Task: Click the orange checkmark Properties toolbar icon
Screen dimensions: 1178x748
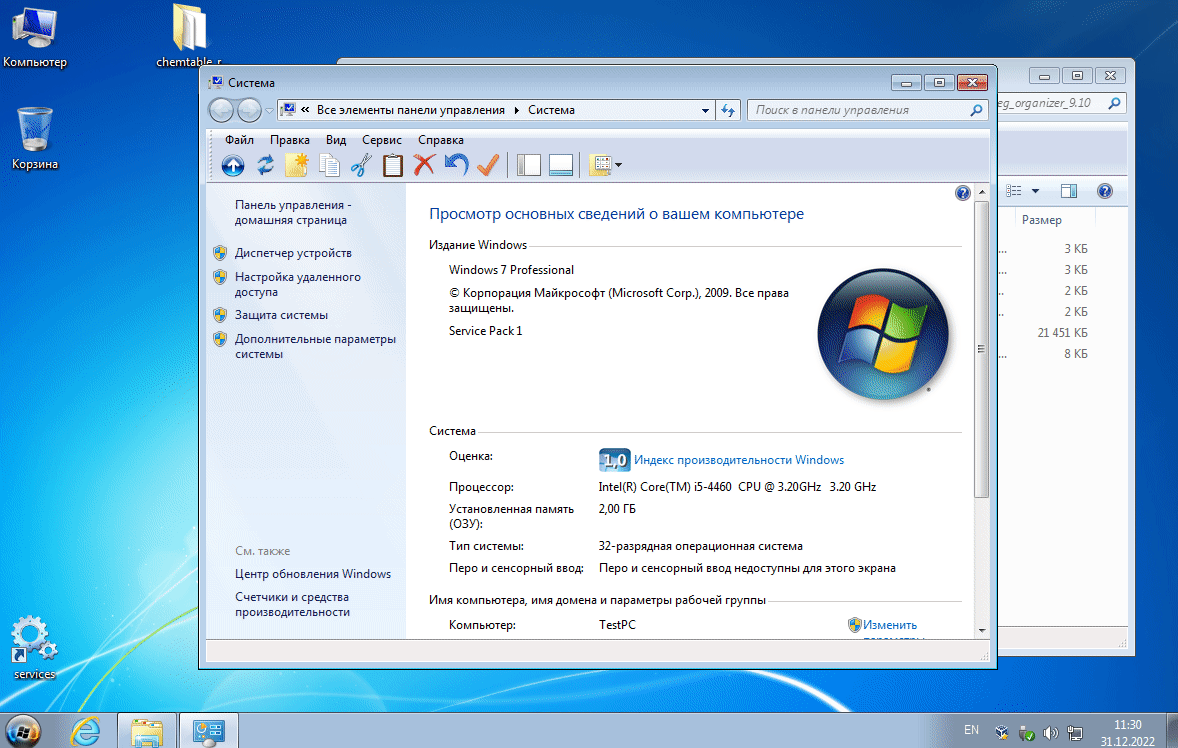Action: [488, 164]
